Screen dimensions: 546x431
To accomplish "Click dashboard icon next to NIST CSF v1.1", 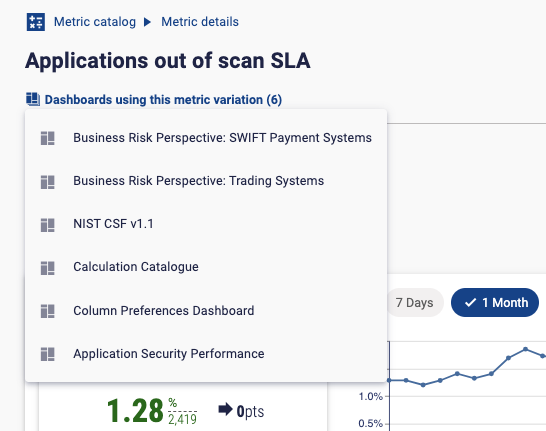I will point(48,225).
